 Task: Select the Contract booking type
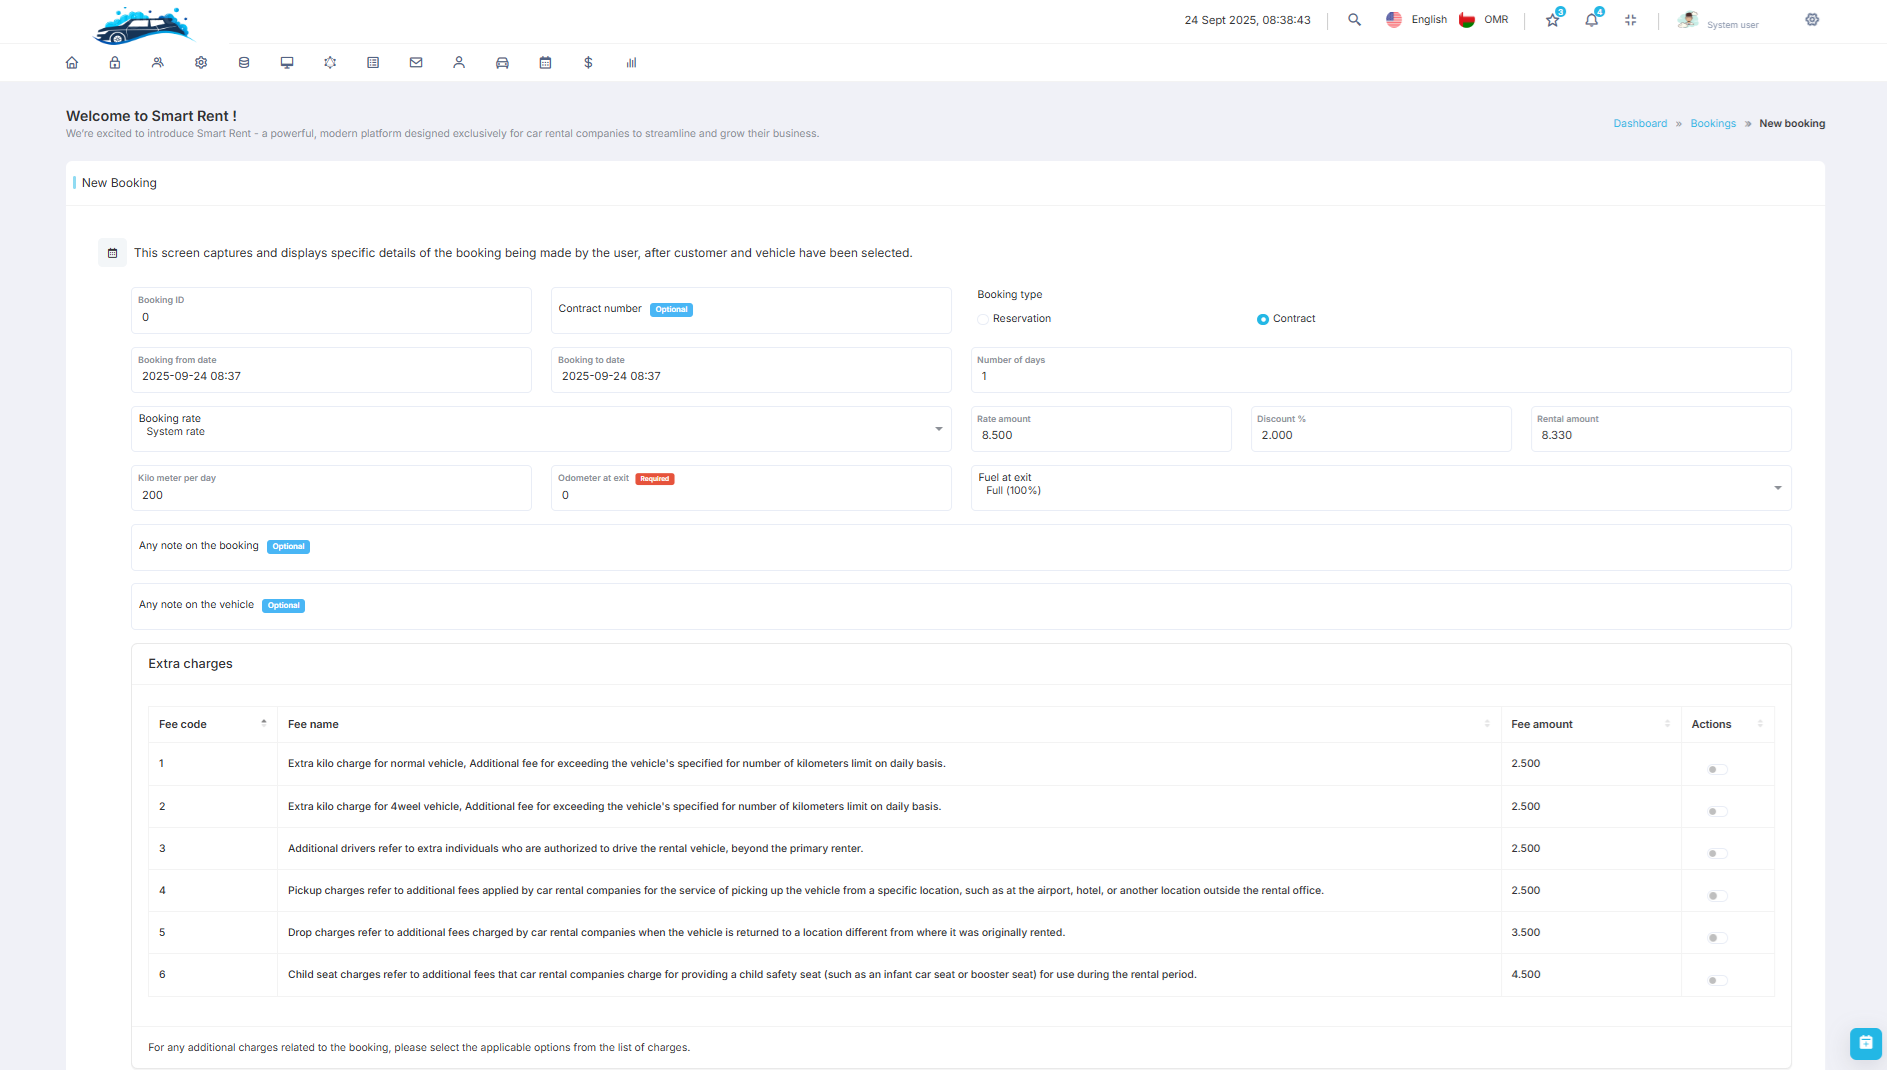point(1263,319)
